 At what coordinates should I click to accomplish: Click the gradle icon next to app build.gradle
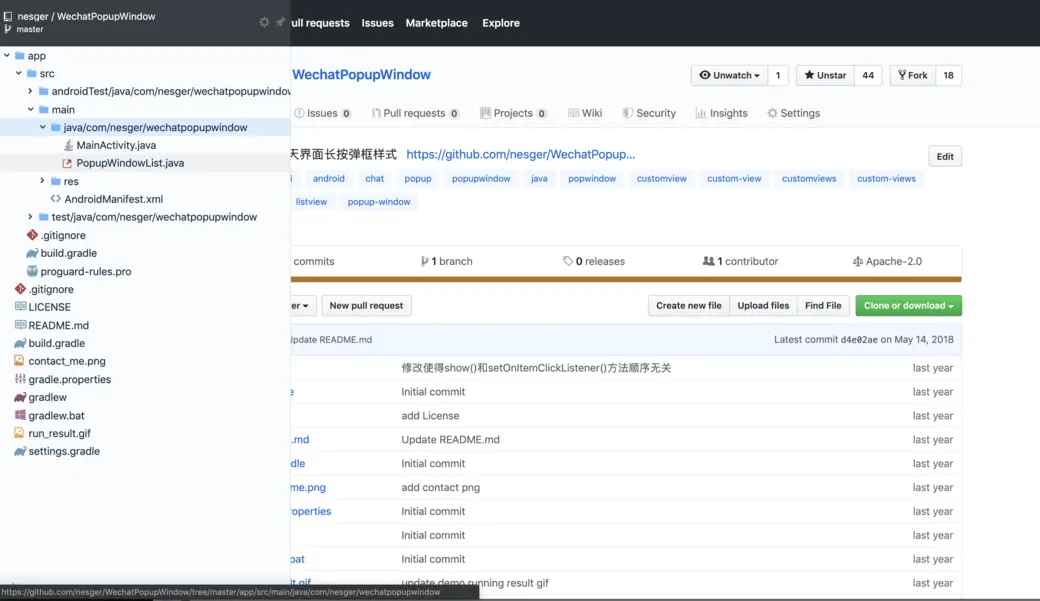pyautogui.click(x=32, y=253)
